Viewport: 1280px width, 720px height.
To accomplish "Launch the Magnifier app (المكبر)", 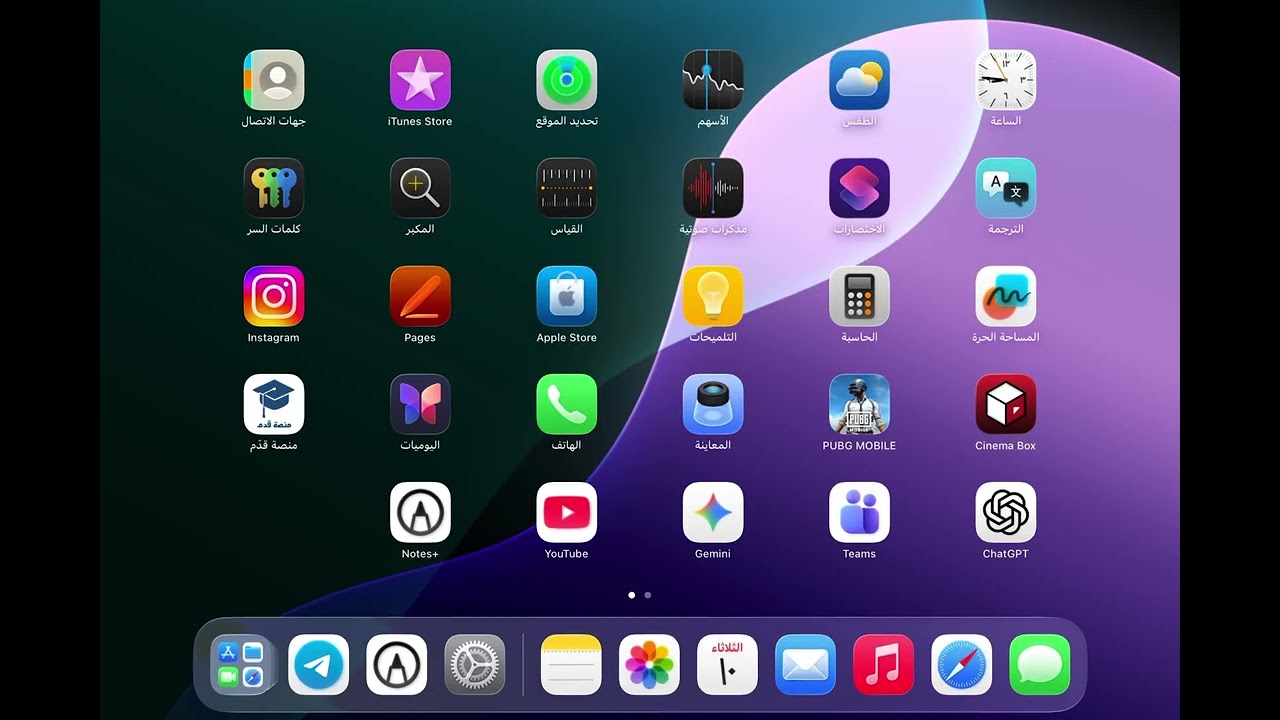I will 420,188.
